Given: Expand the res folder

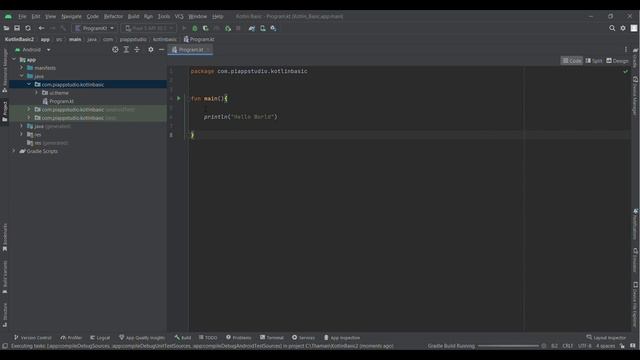Looking at the screenshot, I should click(x=22, y=134).
